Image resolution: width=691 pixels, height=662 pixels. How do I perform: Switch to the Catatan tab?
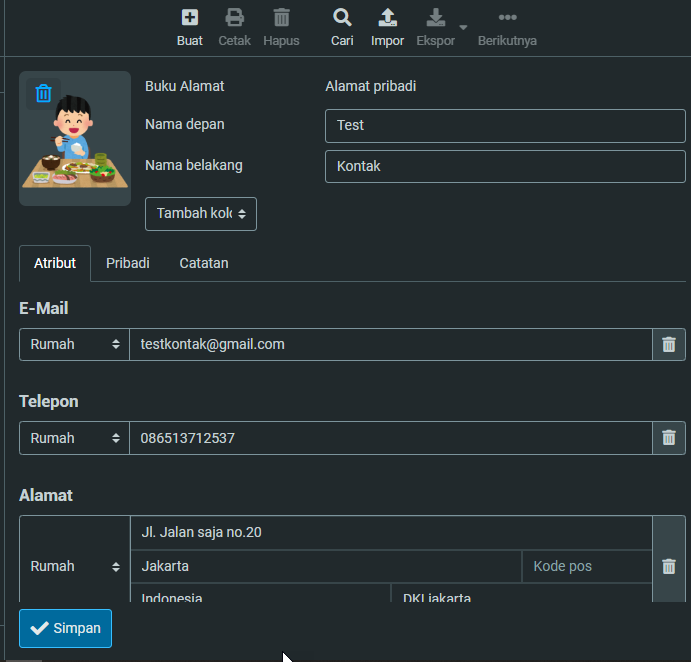click(x=204, y=263)
